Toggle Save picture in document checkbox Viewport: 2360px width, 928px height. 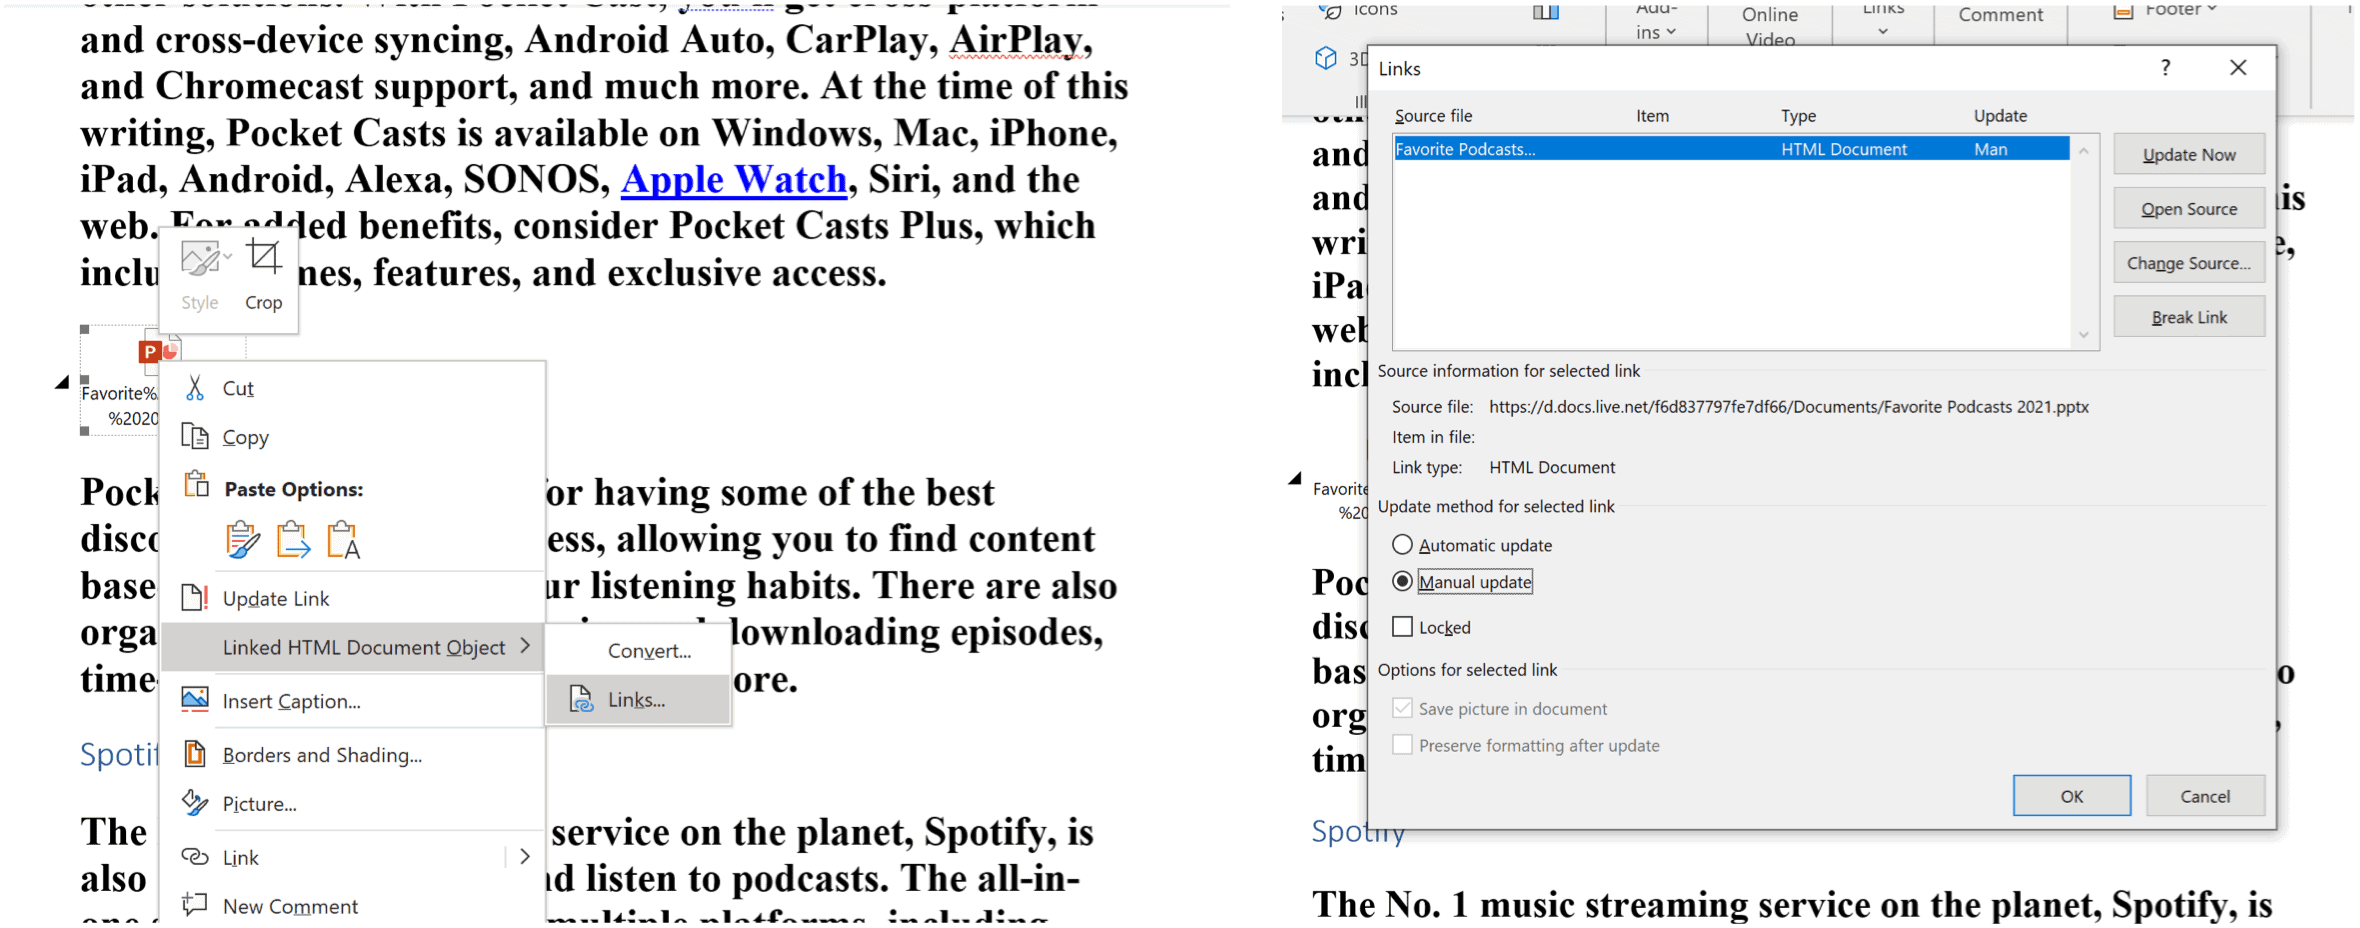pos(1403,709)
